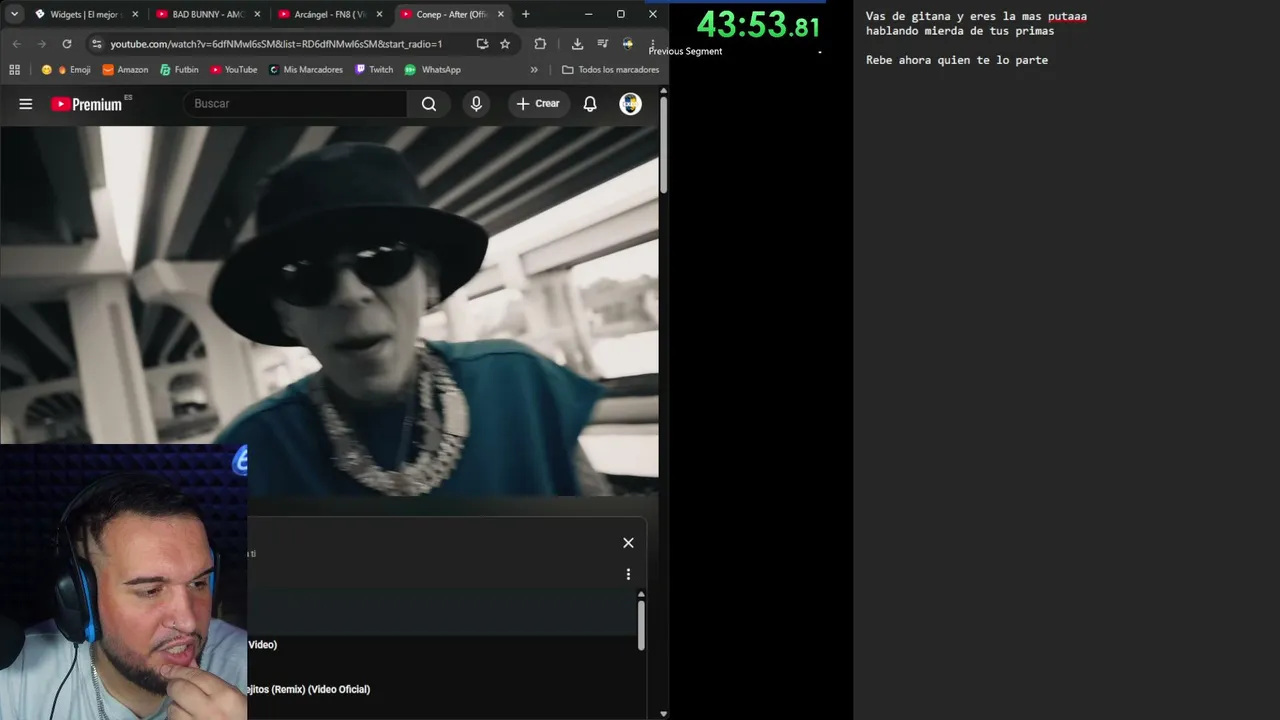Click the line 'Rebe ahora quien te lo parte'
The height and width of the screenshot is (720, 1280).
957,60
